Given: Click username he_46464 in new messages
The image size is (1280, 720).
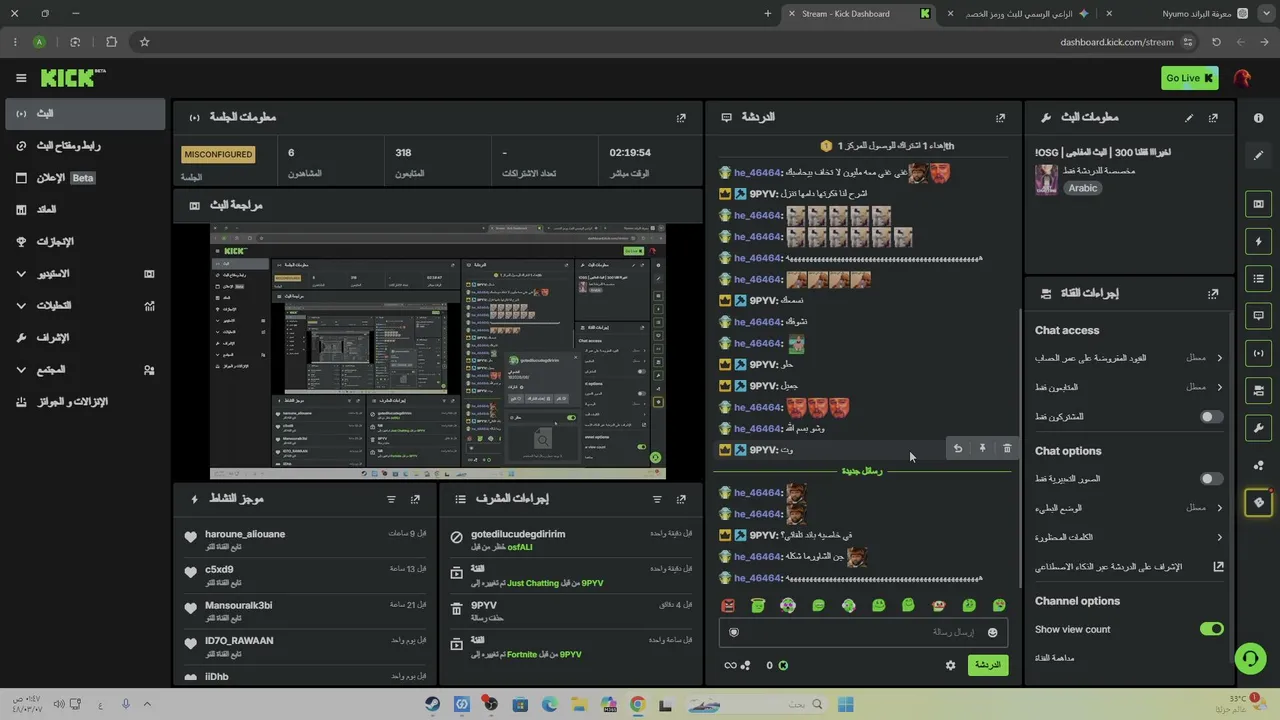Looking at the screenshot, I should point(757,492).
